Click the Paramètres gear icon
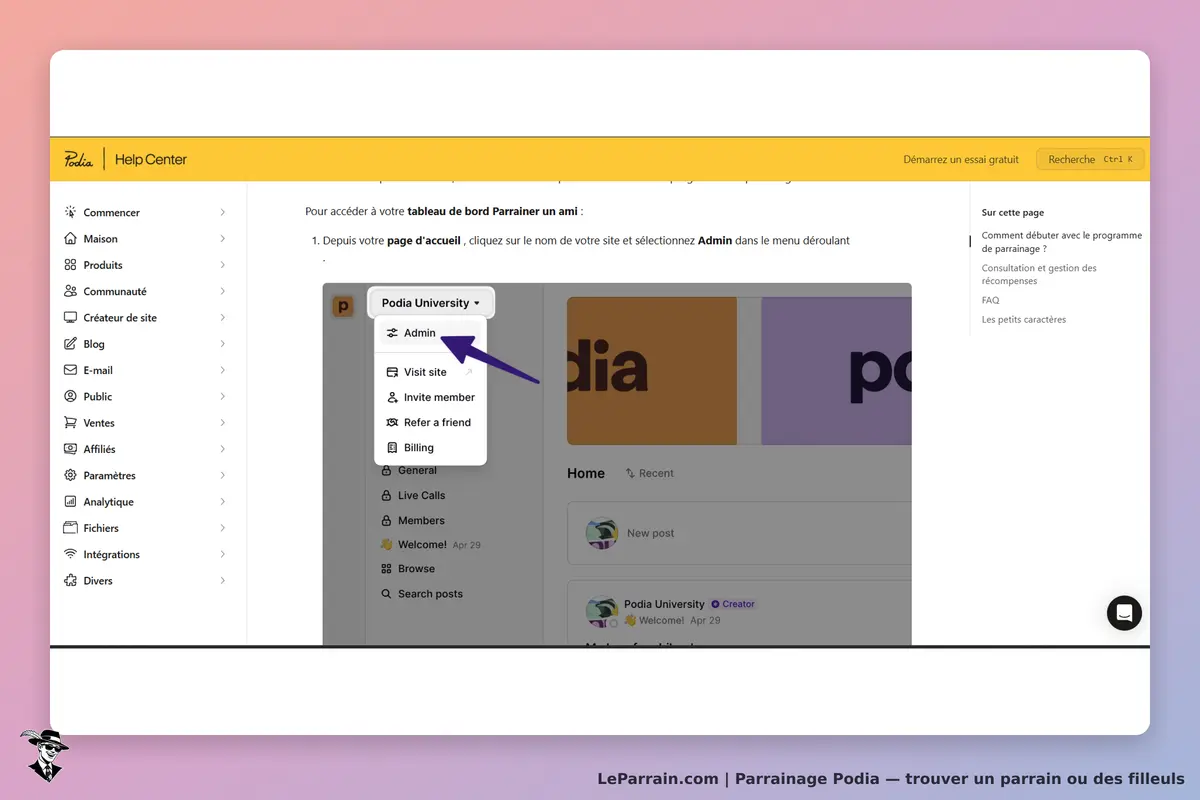This screenshot has width=1200, height=800. click(70, 475)
